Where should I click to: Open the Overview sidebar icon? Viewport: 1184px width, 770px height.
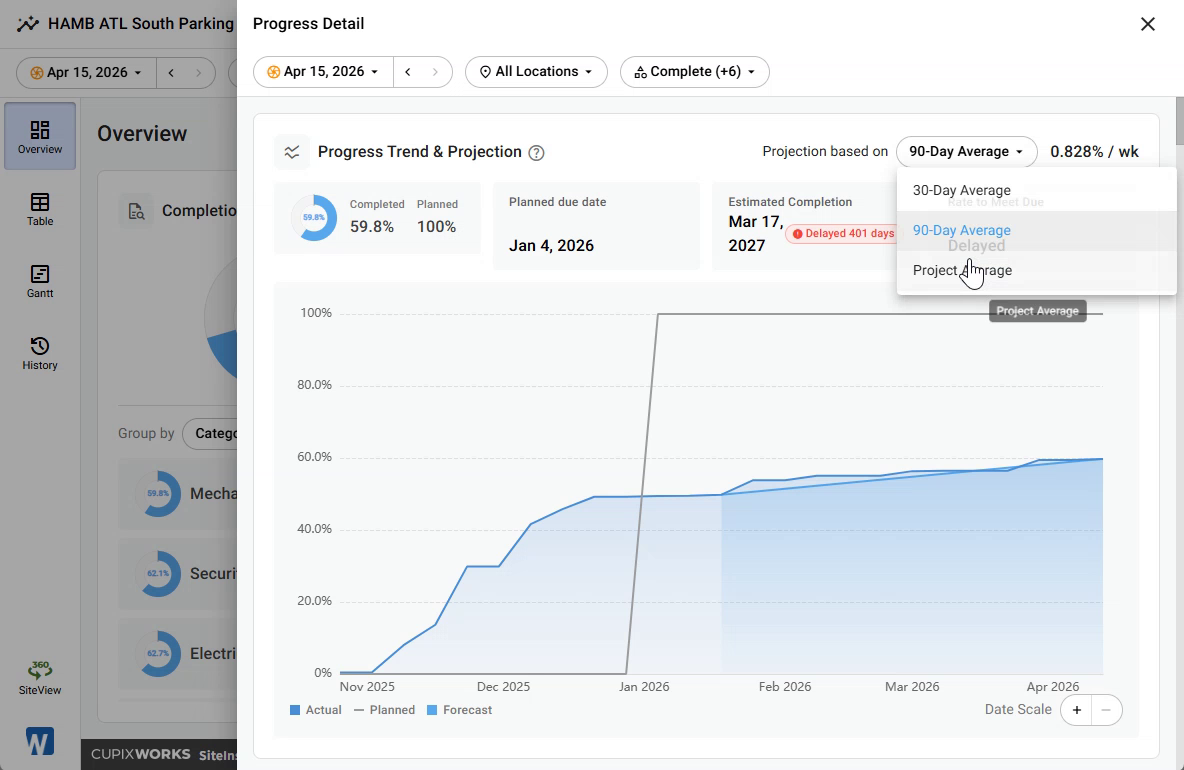(40, 136)
